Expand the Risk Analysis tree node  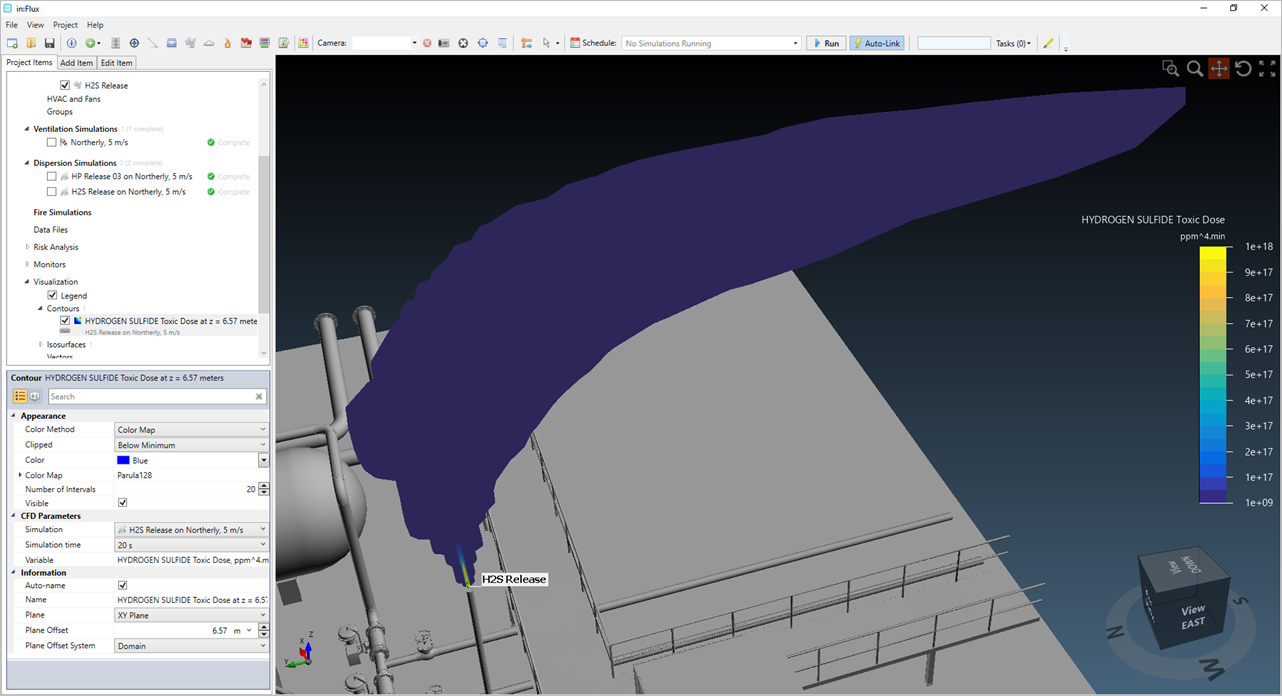coord(28,247)
